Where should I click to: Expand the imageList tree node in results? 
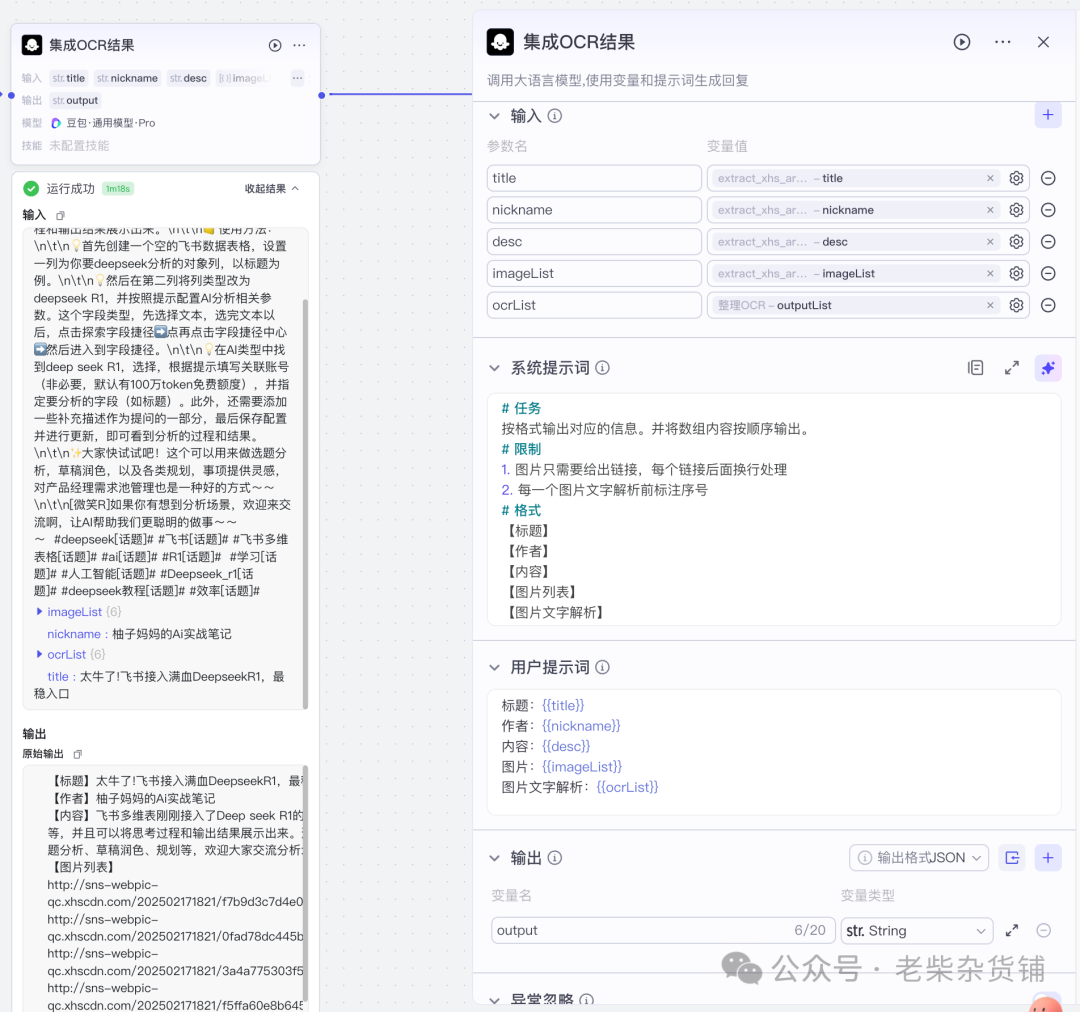point(39,612)
